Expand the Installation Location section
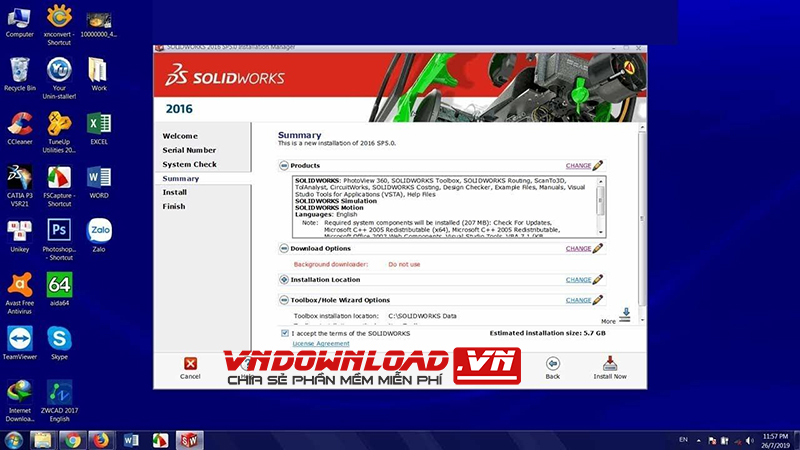The width and height of the screenshot is (800, 450). (284, 280)
